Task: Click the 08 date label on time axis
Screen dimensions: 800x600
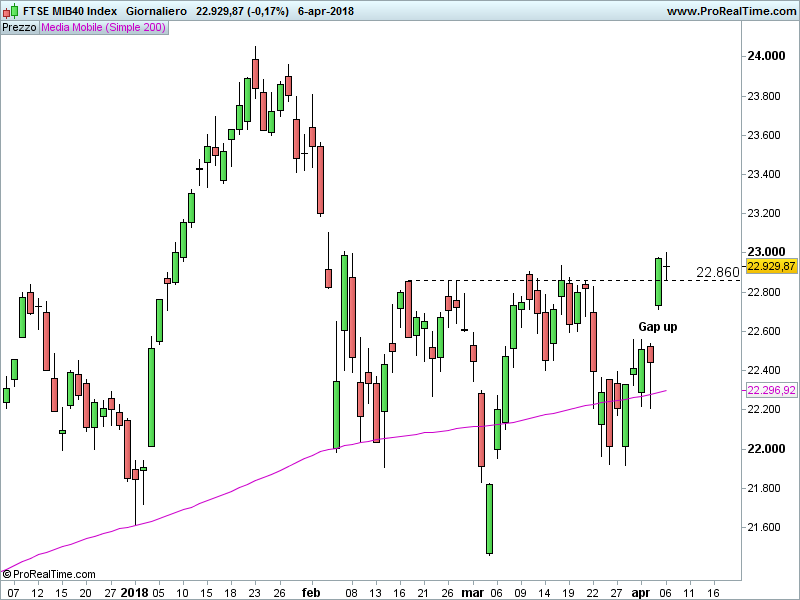Action: 351,593
